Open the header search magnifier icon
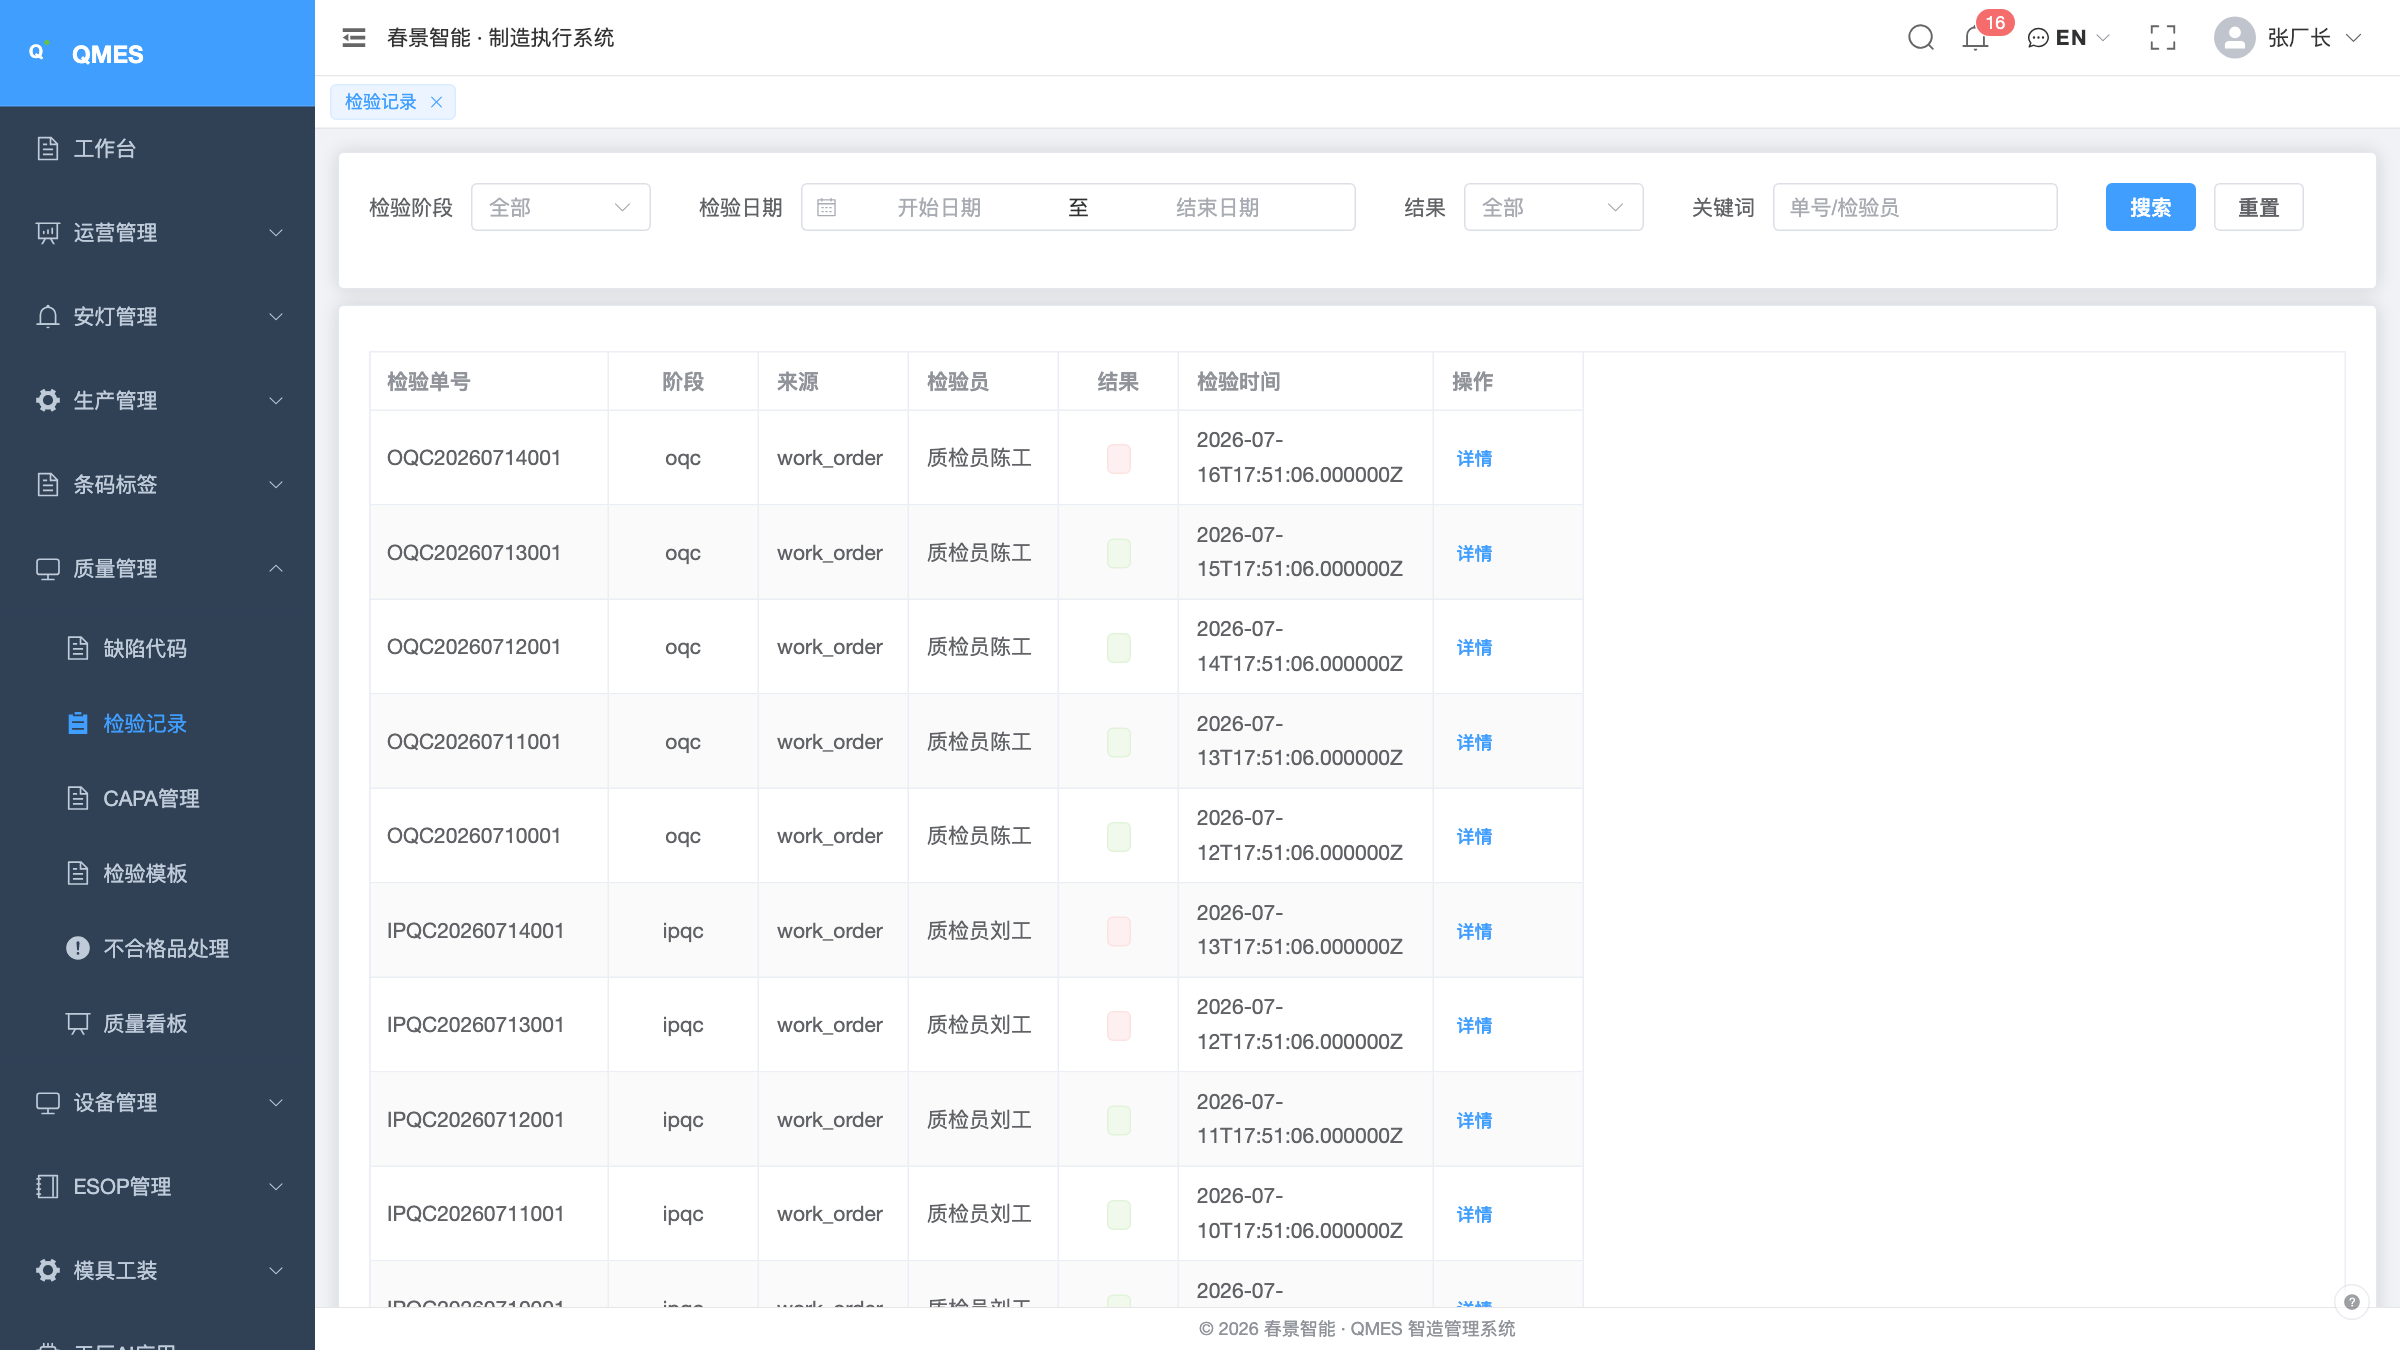This screenshot has width=2400, height=1350. pyautogui.click(x=1920, y=38)
